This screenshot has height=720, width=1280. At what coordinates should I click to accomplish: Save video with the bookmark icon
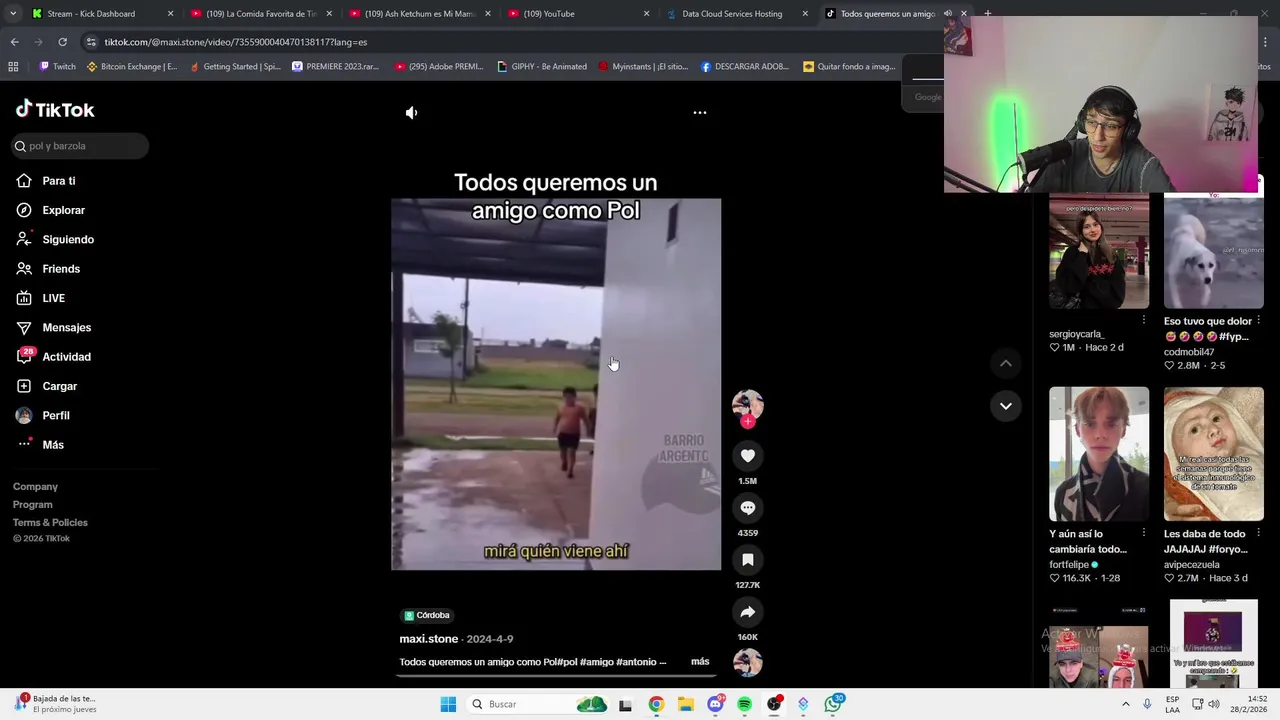tap(747, 560)
